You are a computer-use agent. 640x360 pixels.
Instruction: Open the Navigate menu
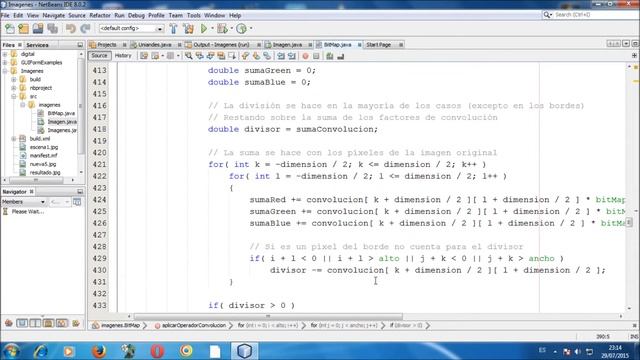pyautogui.click(x=53, y=16)
